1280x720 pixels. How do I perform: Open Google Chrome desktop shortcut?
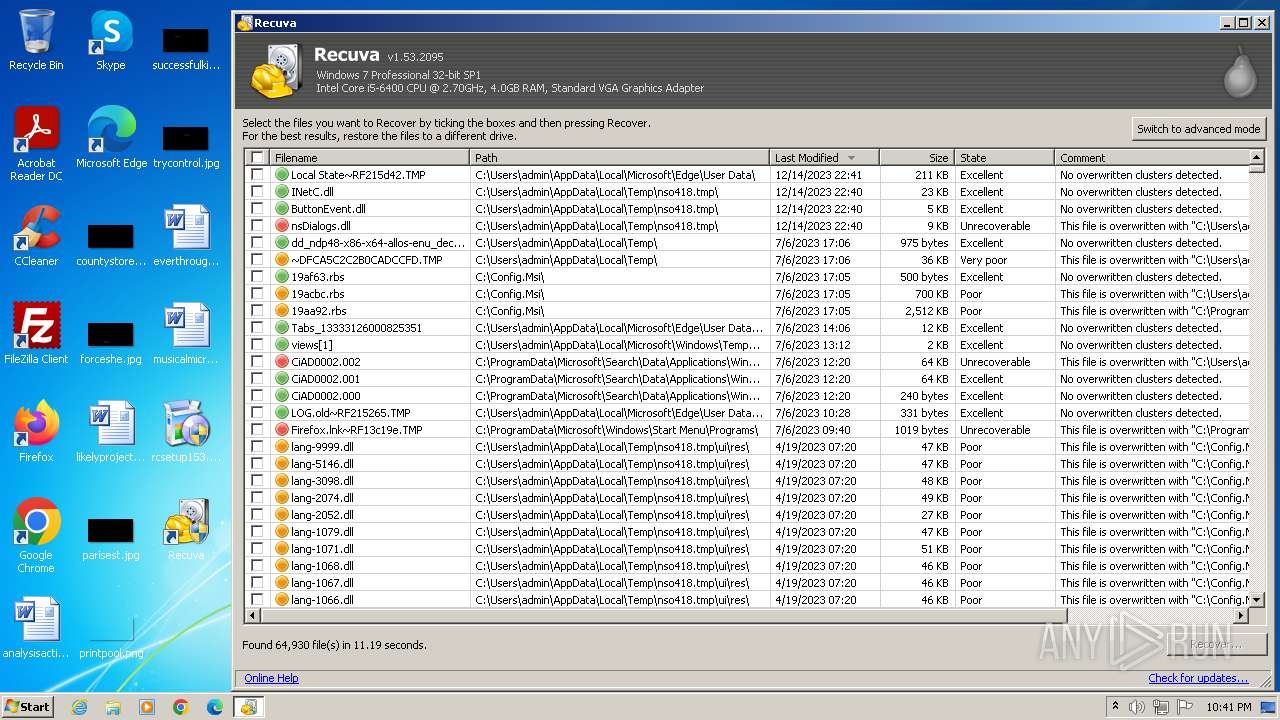(x=36, y=536)
